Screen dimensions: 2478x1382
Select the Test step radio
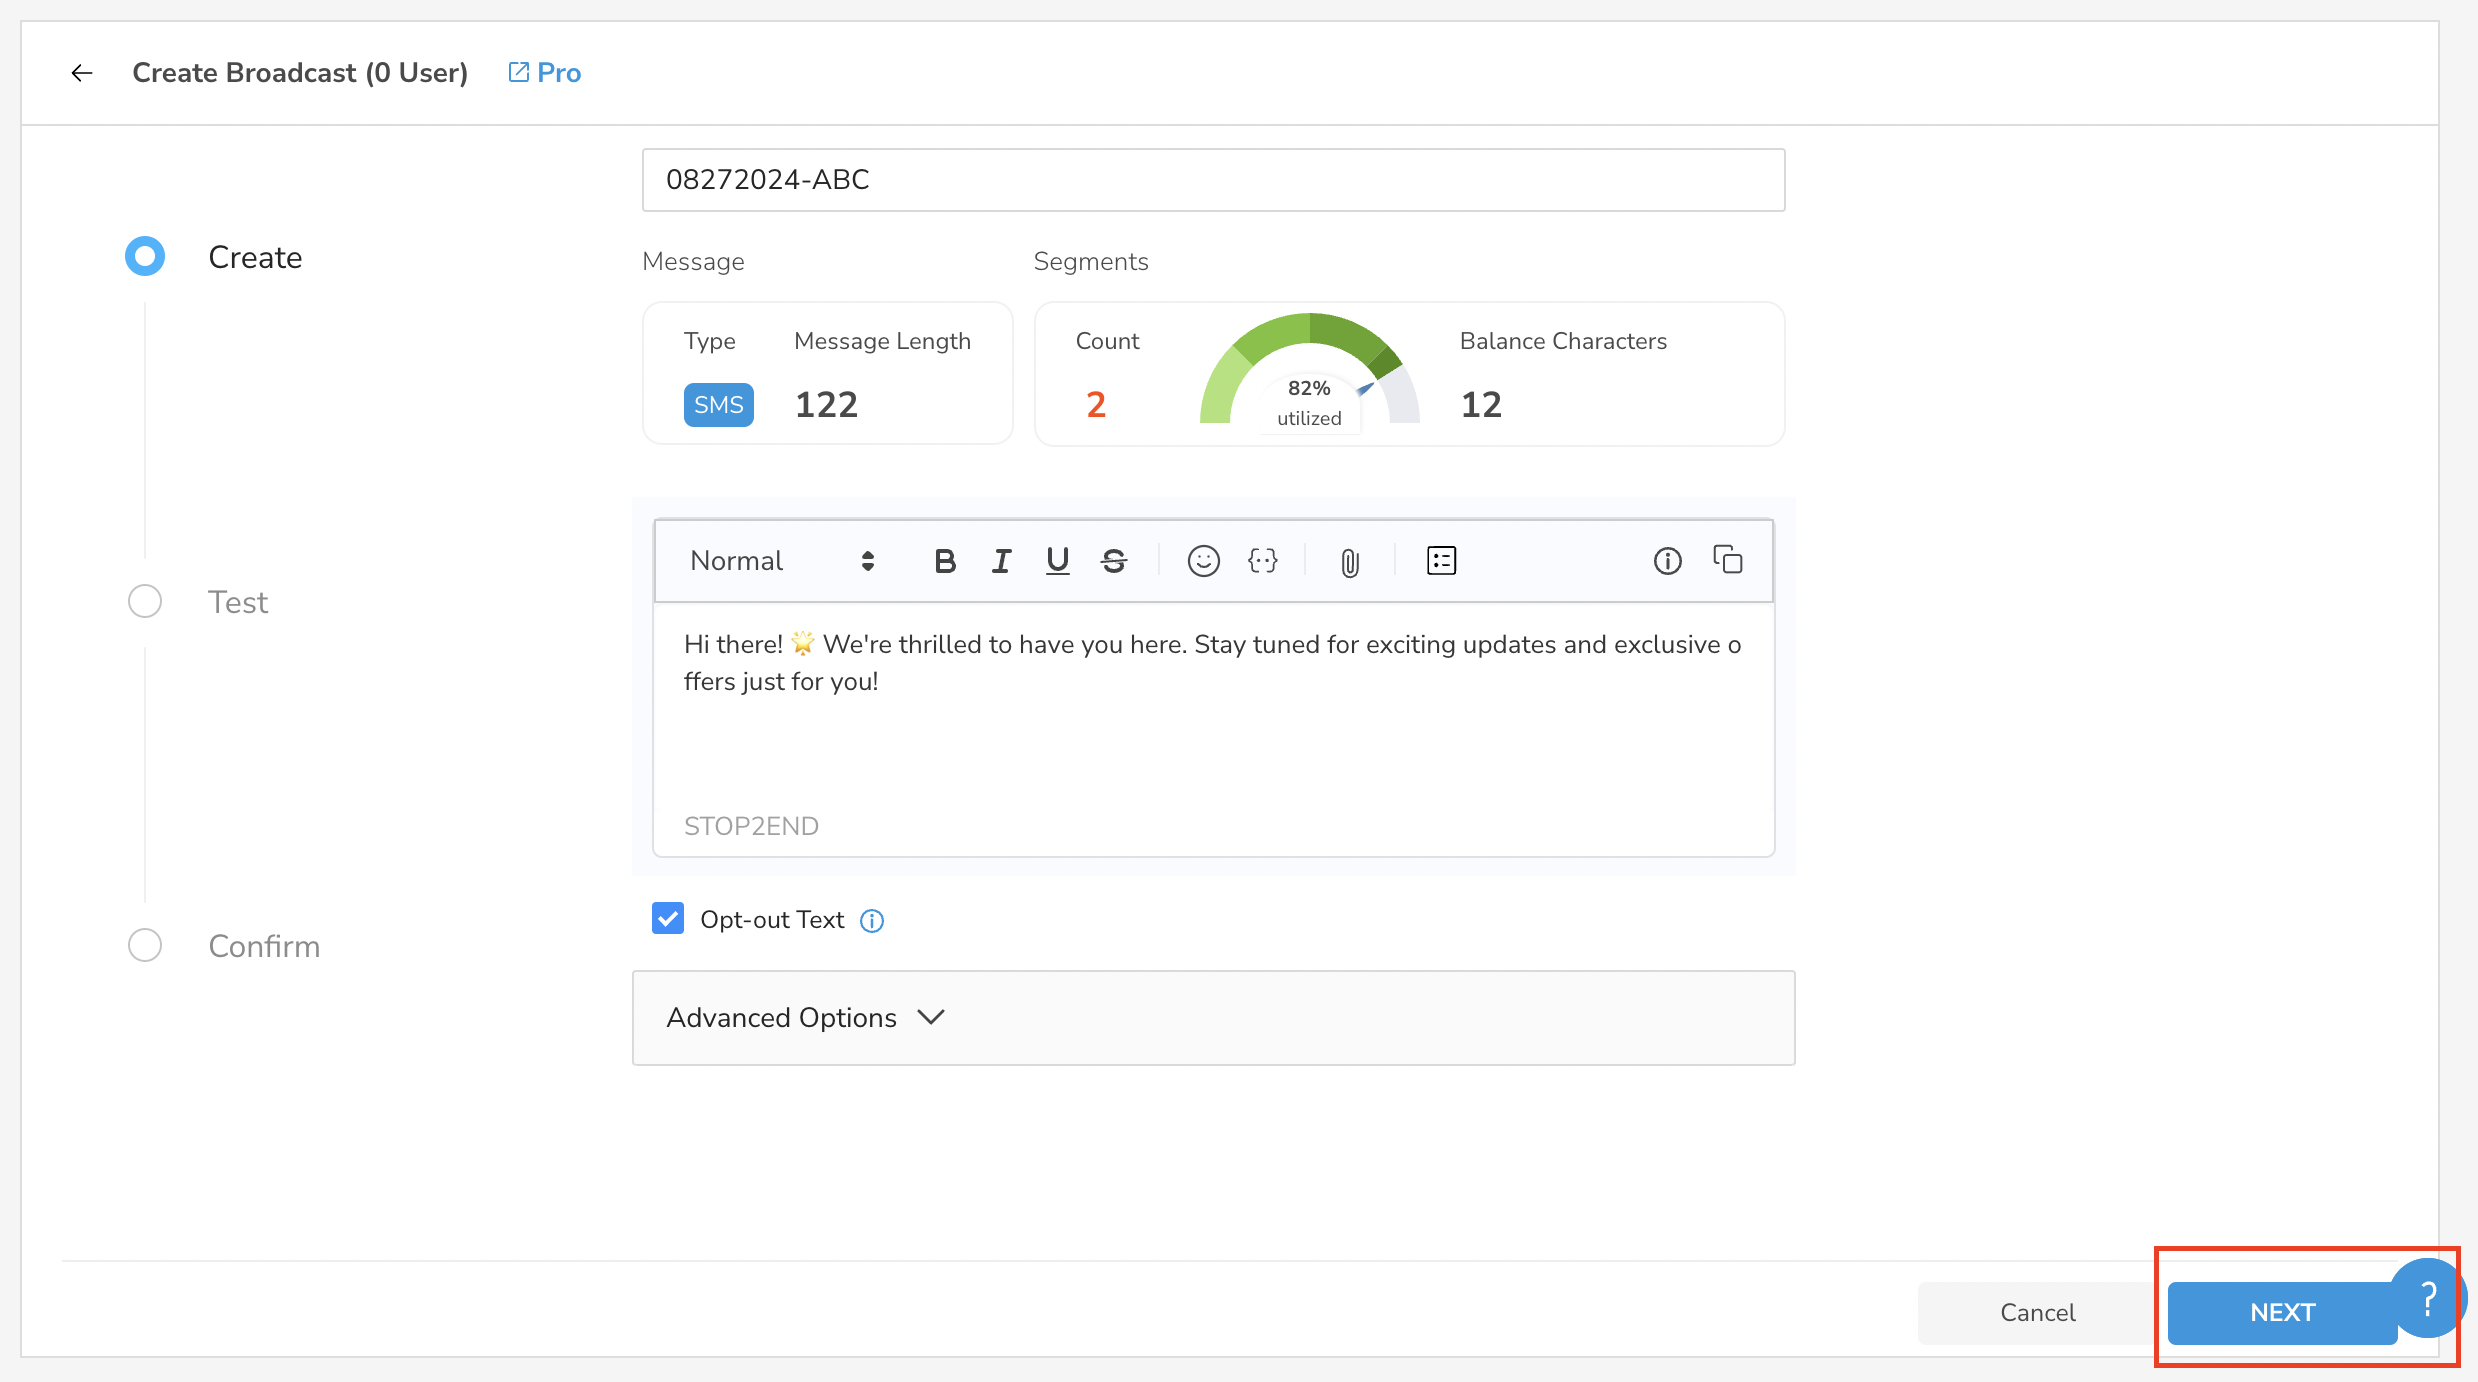click(x=145, y=601)
